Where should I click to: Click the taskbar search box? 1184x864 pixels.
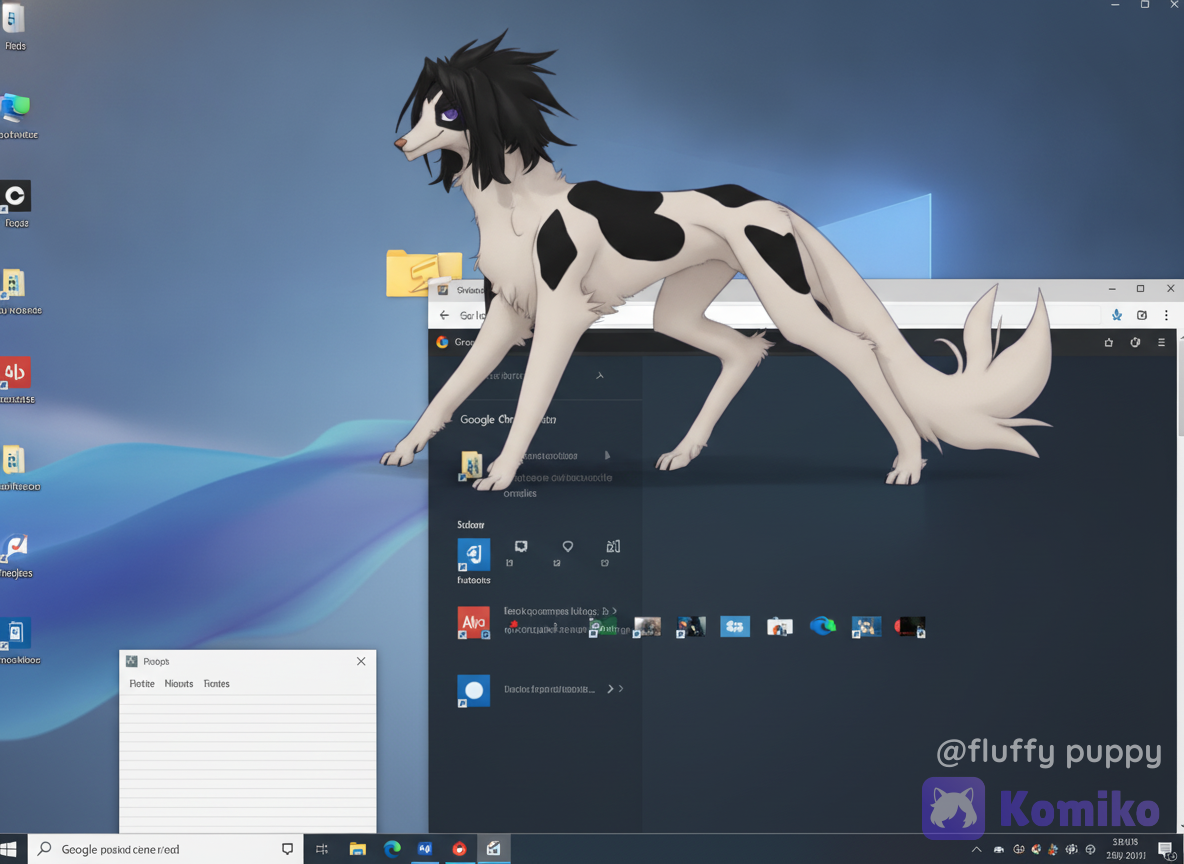point(165,849)
